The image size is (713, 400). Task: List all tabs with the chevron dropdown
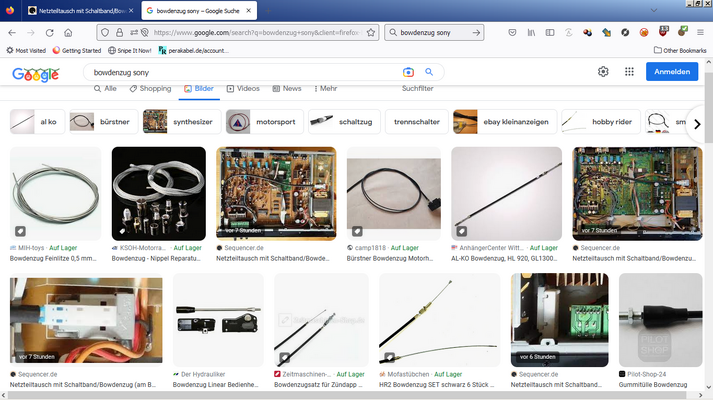coord(653,10)
